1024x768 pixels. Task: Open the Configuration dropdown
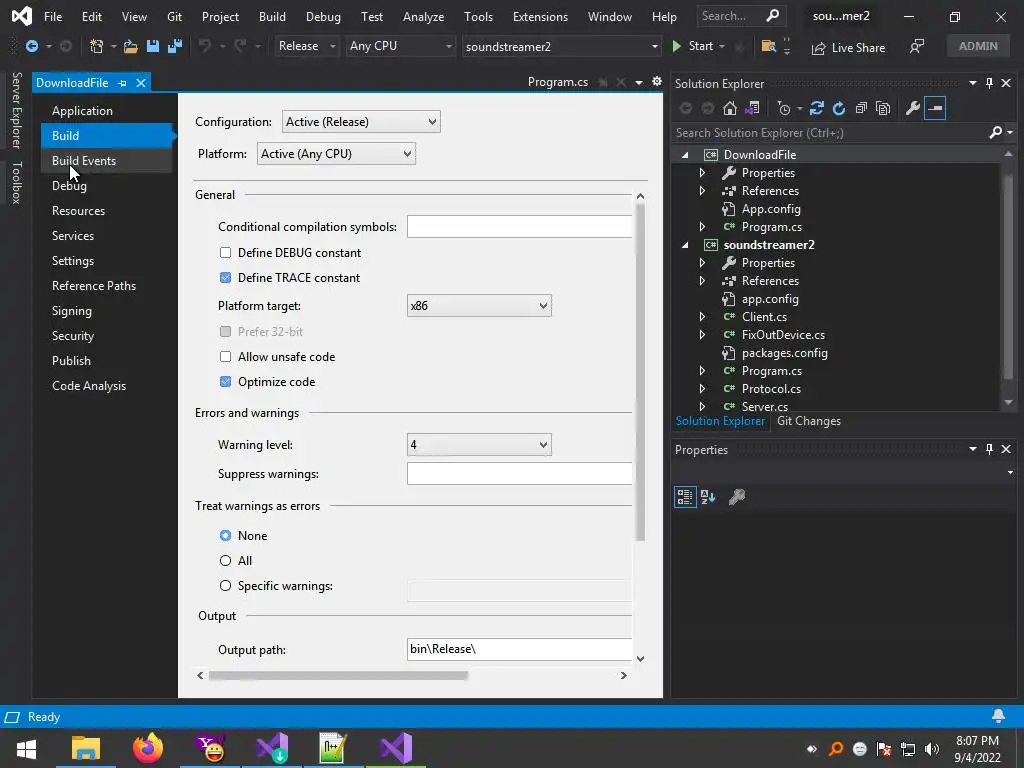pos(361,121)
